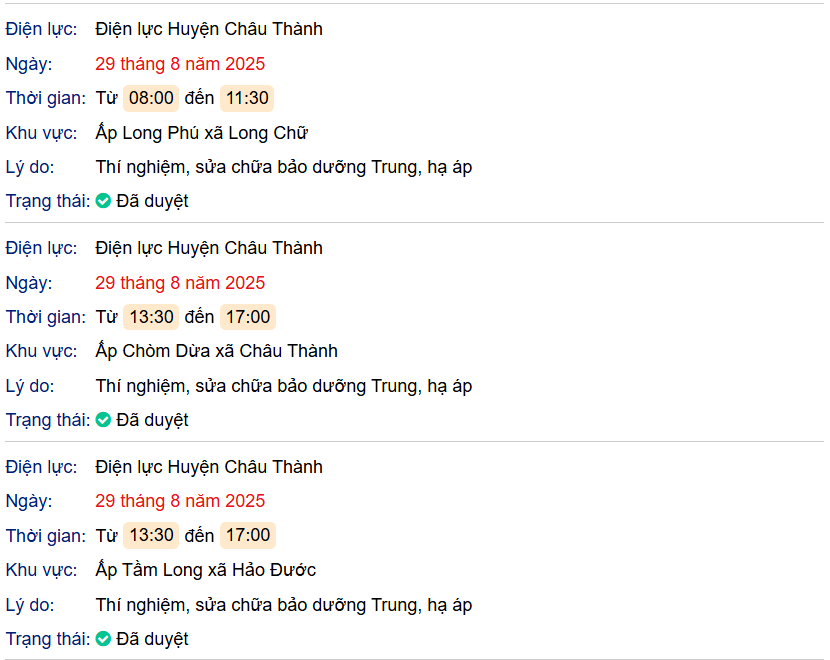
Task: Click the red date in the second entry
Action: tap(180, 283)
